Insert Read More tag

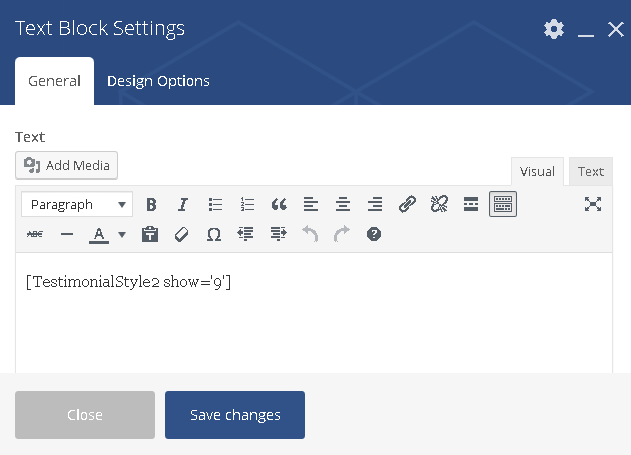tap(471, 205)
